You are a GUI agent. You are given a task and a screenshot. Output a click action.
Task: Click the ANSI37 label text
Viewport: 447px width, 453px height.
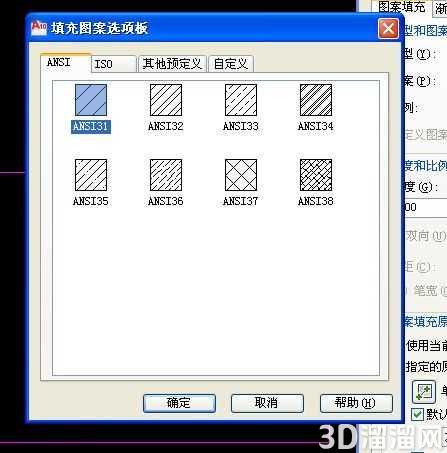pyautogui.click(x=241, y=201)
